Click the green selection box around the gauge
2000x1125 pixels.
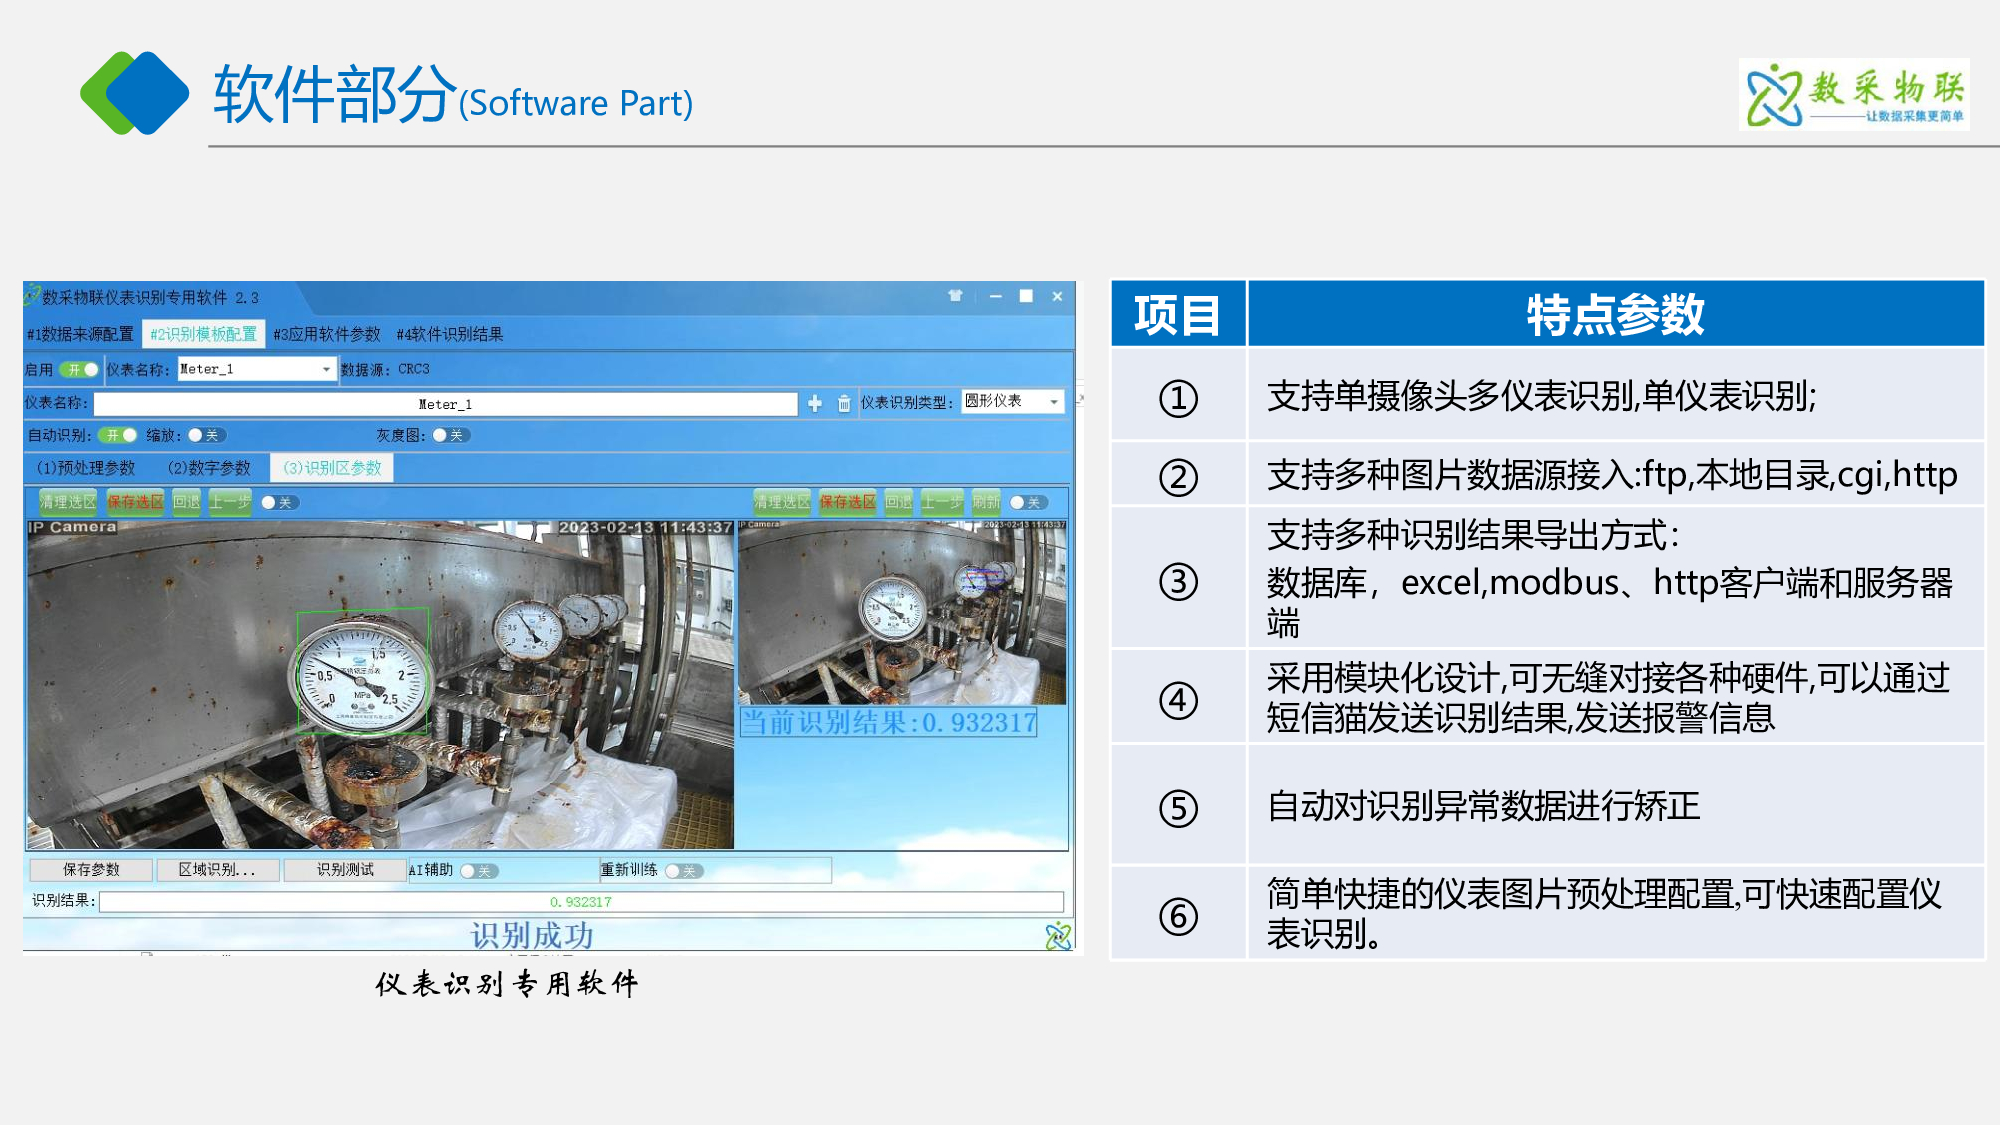coord(363,672)
